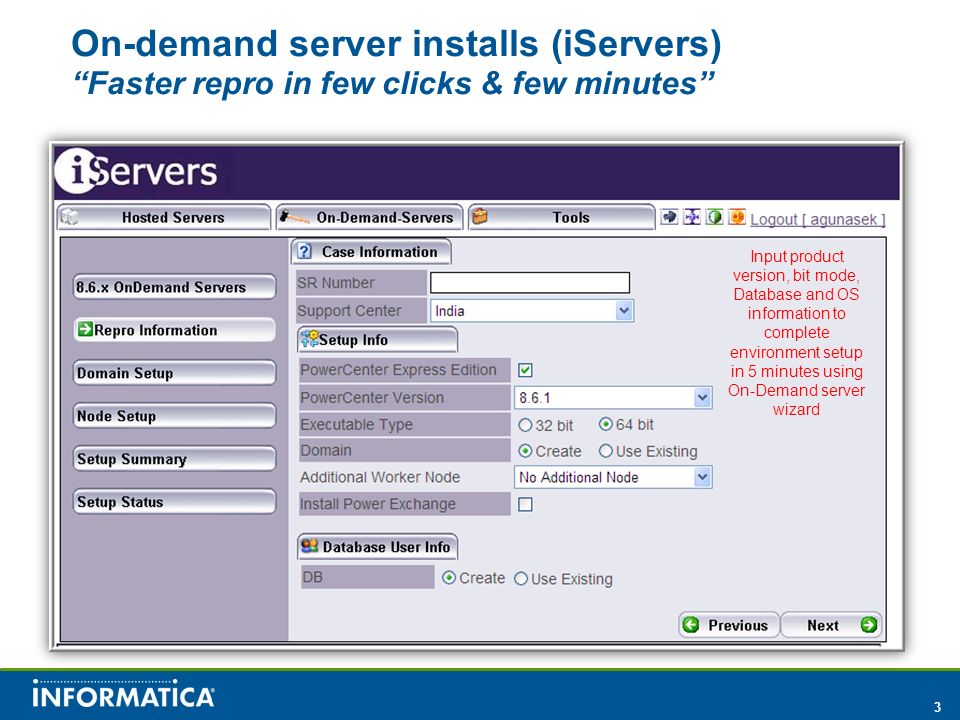The height and width of the screenshot is (720, 960).
Task: Click the Support Center label
Action: point(349,310)
